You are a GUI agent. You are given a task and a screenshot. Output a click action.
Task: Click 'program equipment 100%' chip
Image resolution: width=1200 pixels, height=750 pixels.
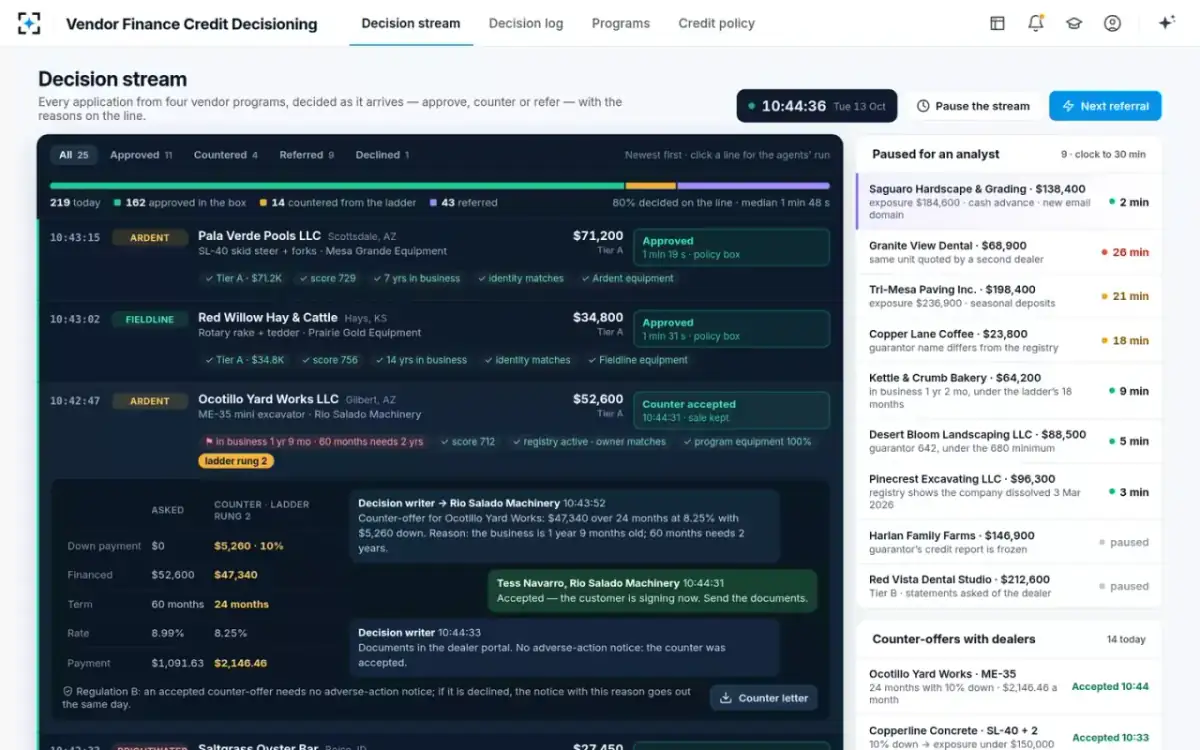pos(748,441)
